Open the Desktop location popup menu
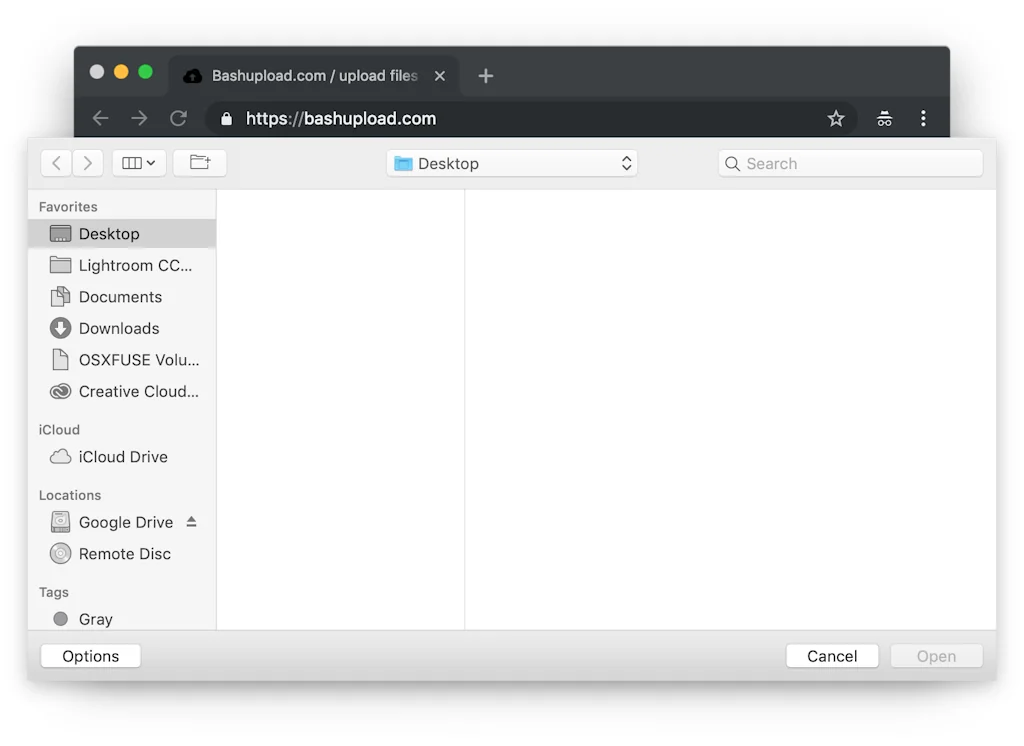The height and width of the screenshot is (746, 1024). [512, 163]
